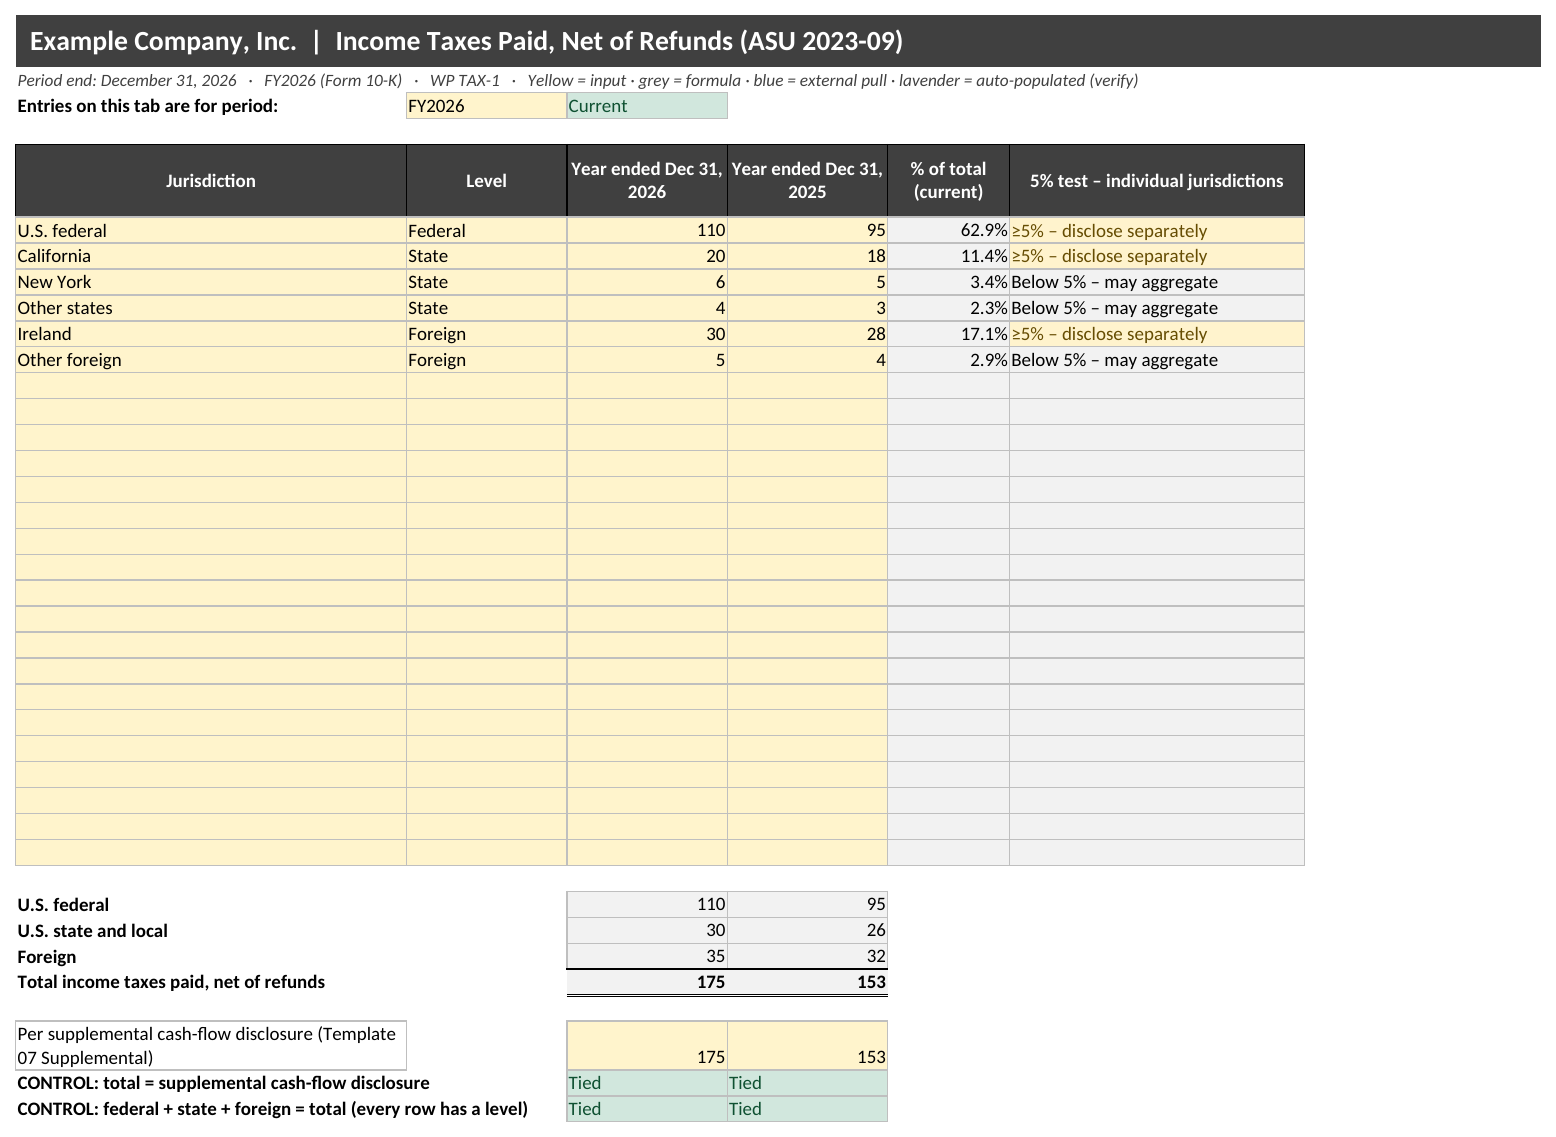This screenshot has width=1556, height=1137.
Task: Select the 3.4% of total cell
Action: [x=948, y=282]
